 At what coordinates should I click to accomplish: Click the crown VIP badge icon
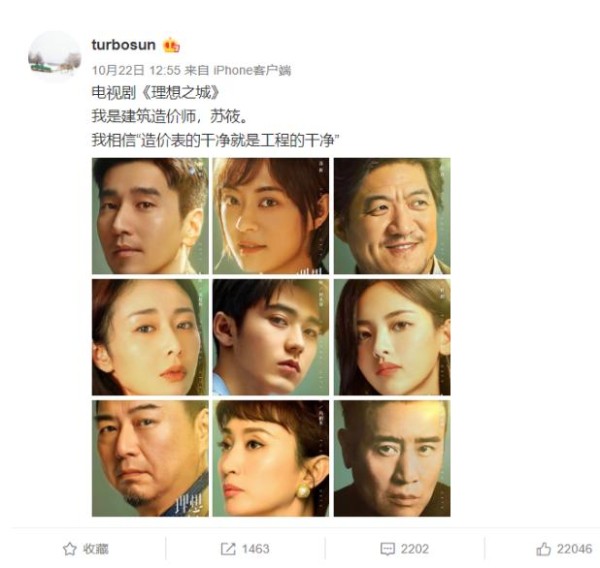tap(171, 46)
